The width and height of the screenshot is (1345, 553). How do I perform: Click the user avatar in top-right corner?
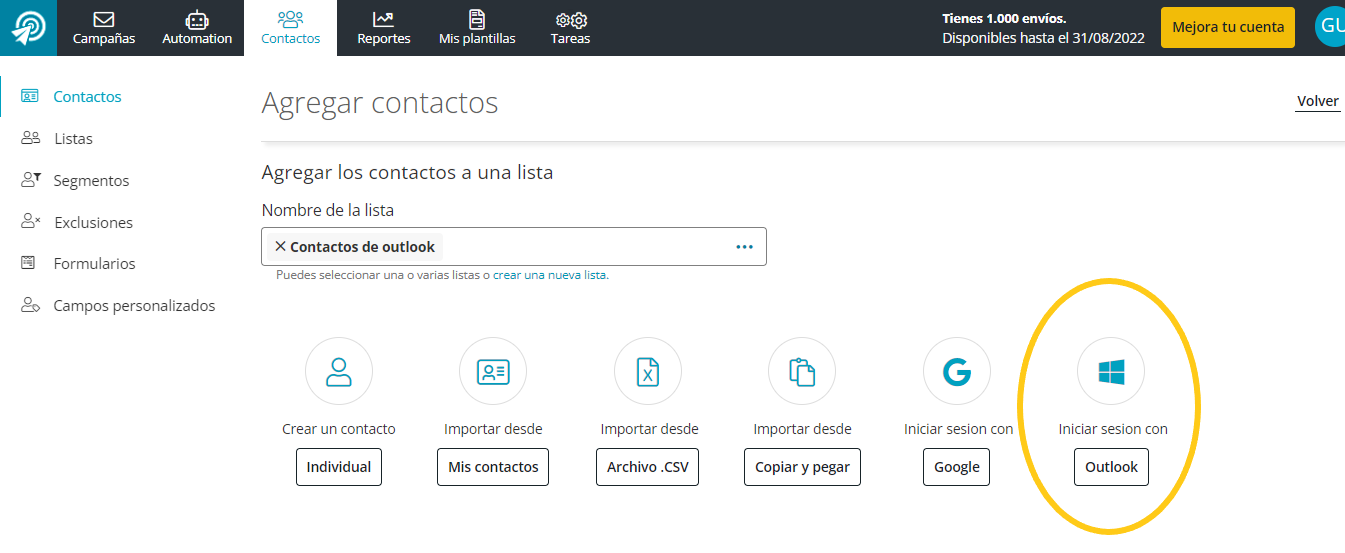(1330, 27)
